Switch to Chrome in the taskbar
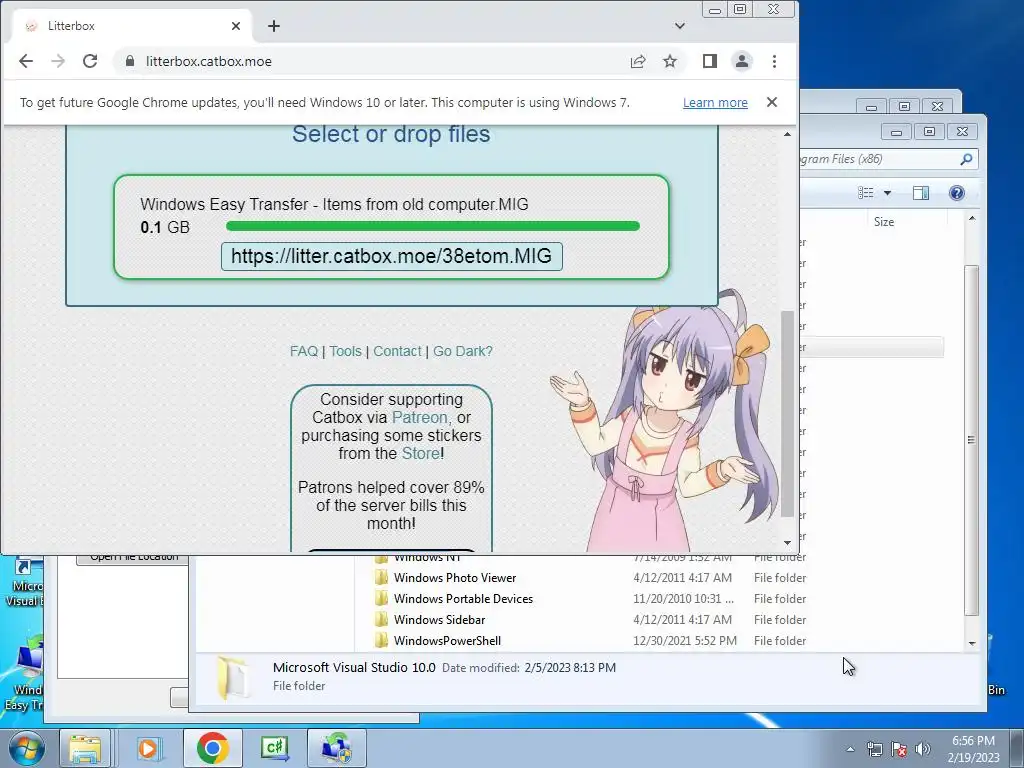The height and width of the screenshot is (768, 1024). [212, 748]
